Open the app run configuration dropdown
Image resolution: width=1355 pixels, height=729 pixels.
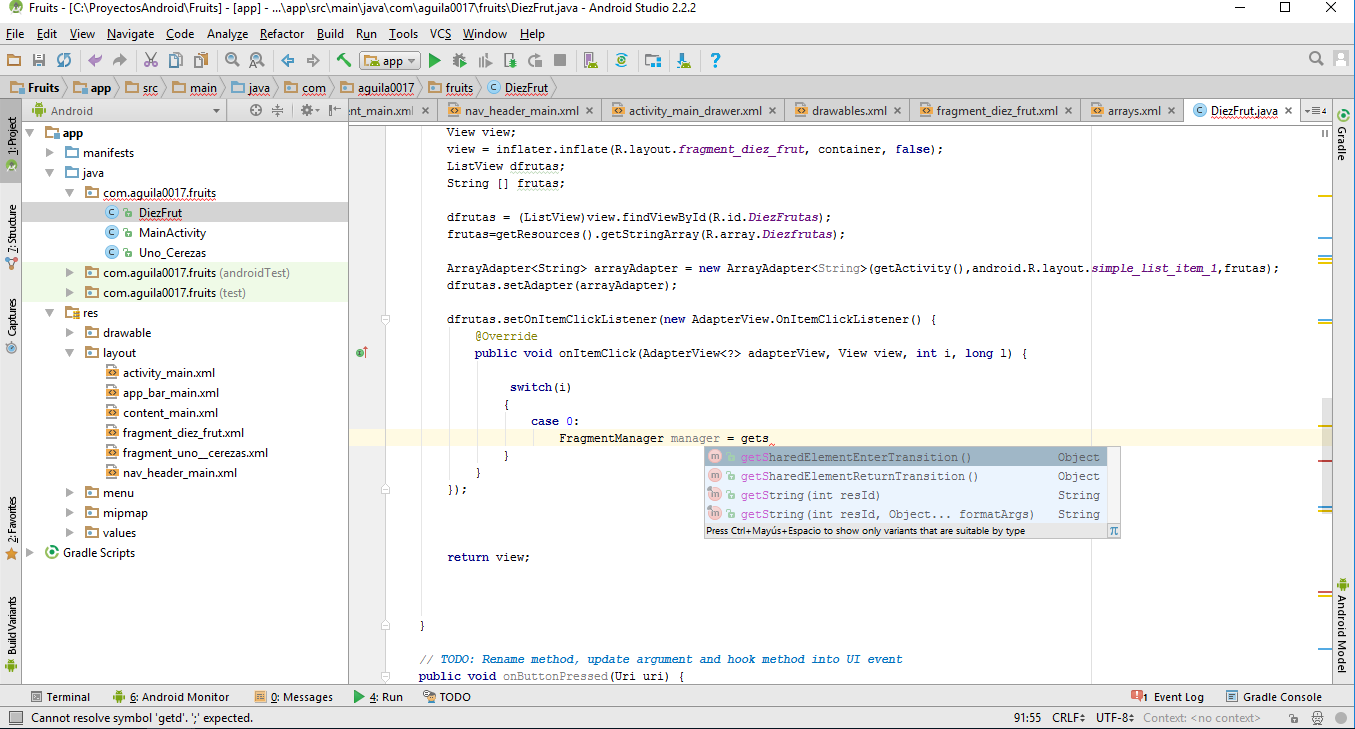[x=390, y=61]
